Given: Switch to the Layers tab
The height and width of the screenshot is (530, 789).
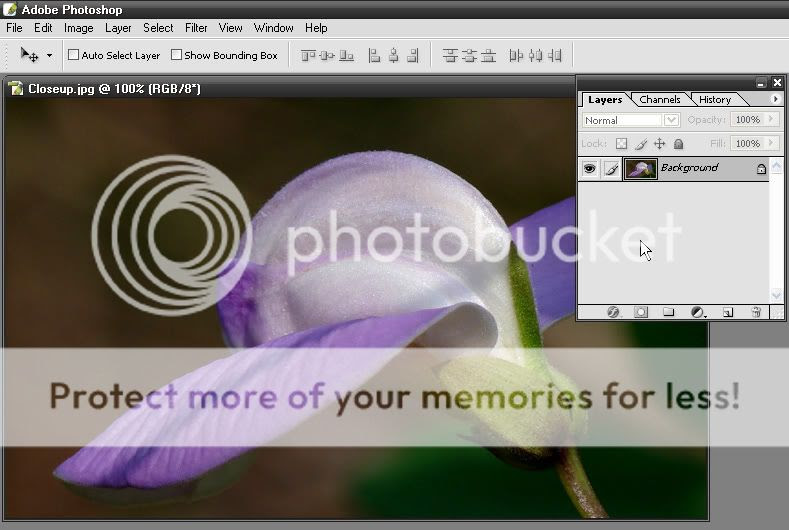Looking at the screenshot, I should click(605, 99).
